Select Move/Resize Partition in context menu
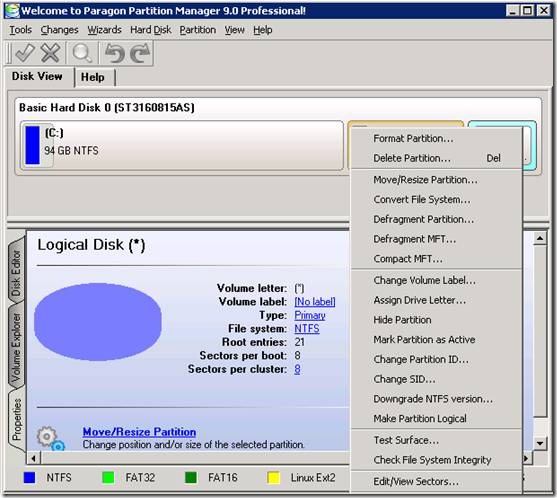 coord(437,180)
